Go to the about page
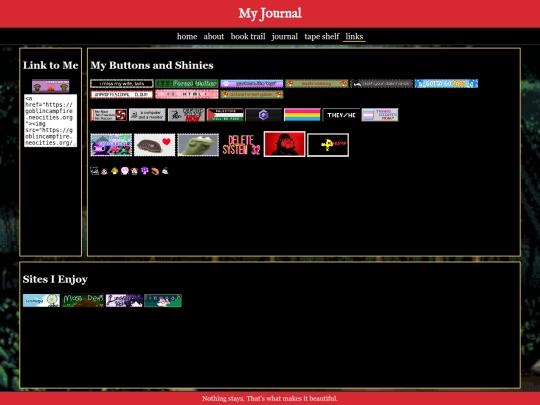540x405 pixels. [x=214, y=37]
